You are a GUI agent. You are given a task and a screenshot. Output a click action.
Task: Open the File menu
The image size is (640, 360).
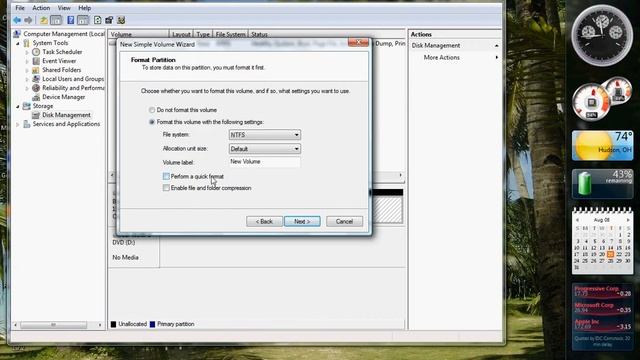pos(20,8)
